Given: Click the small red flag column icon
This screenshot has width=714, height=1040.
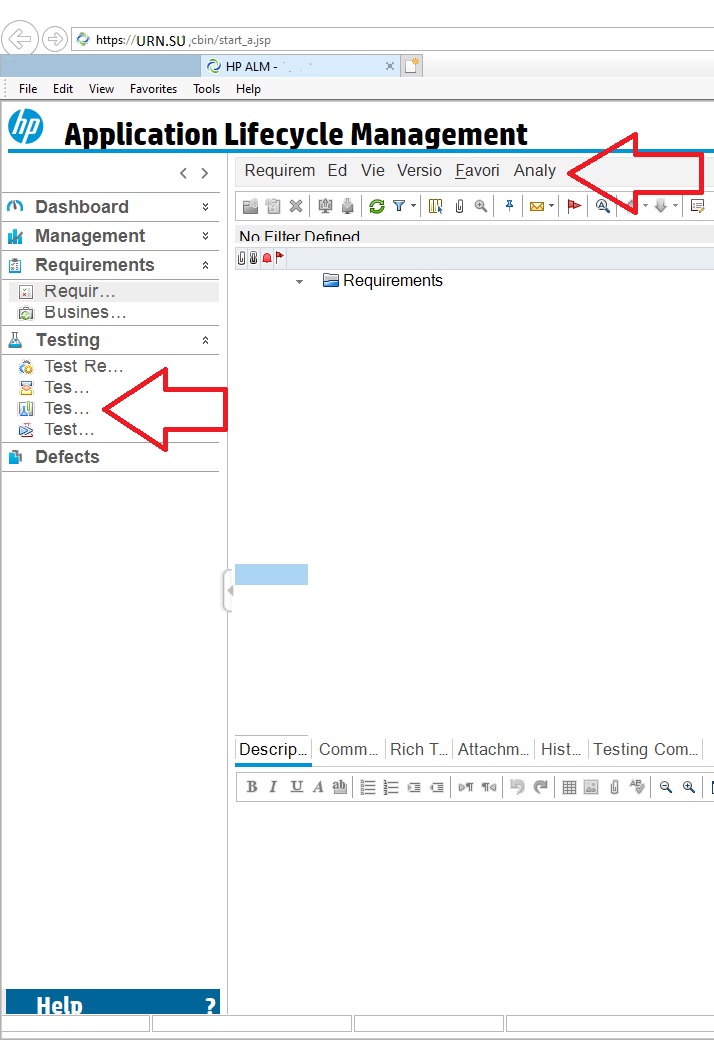Looking at the screenshot, I should [279, 257].
